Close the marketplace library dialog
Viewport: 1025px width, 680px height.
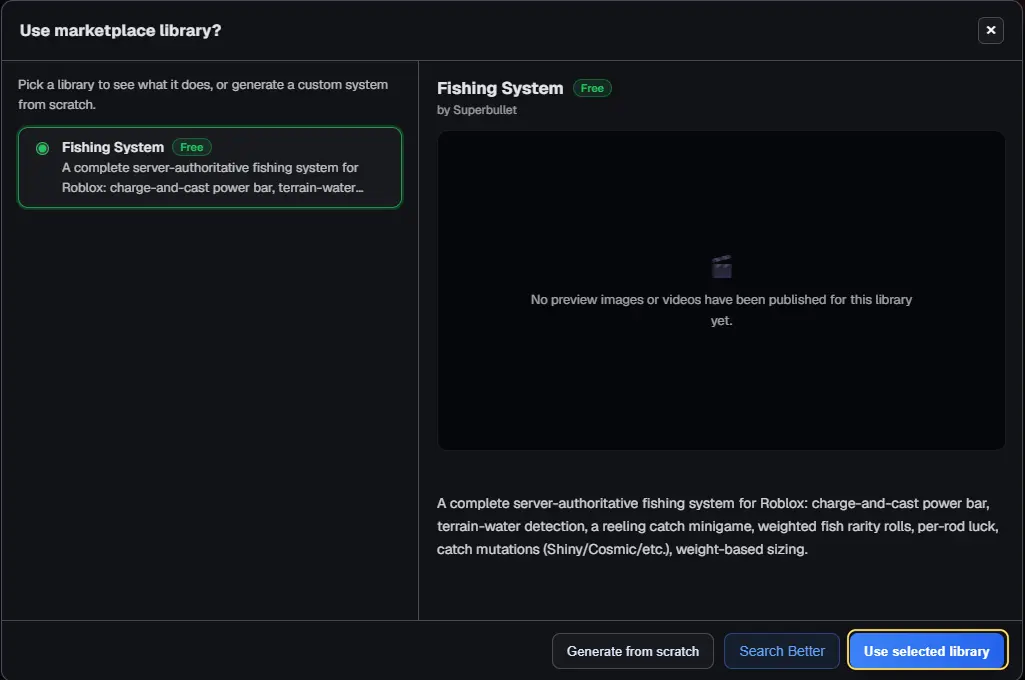pos(990,30)
